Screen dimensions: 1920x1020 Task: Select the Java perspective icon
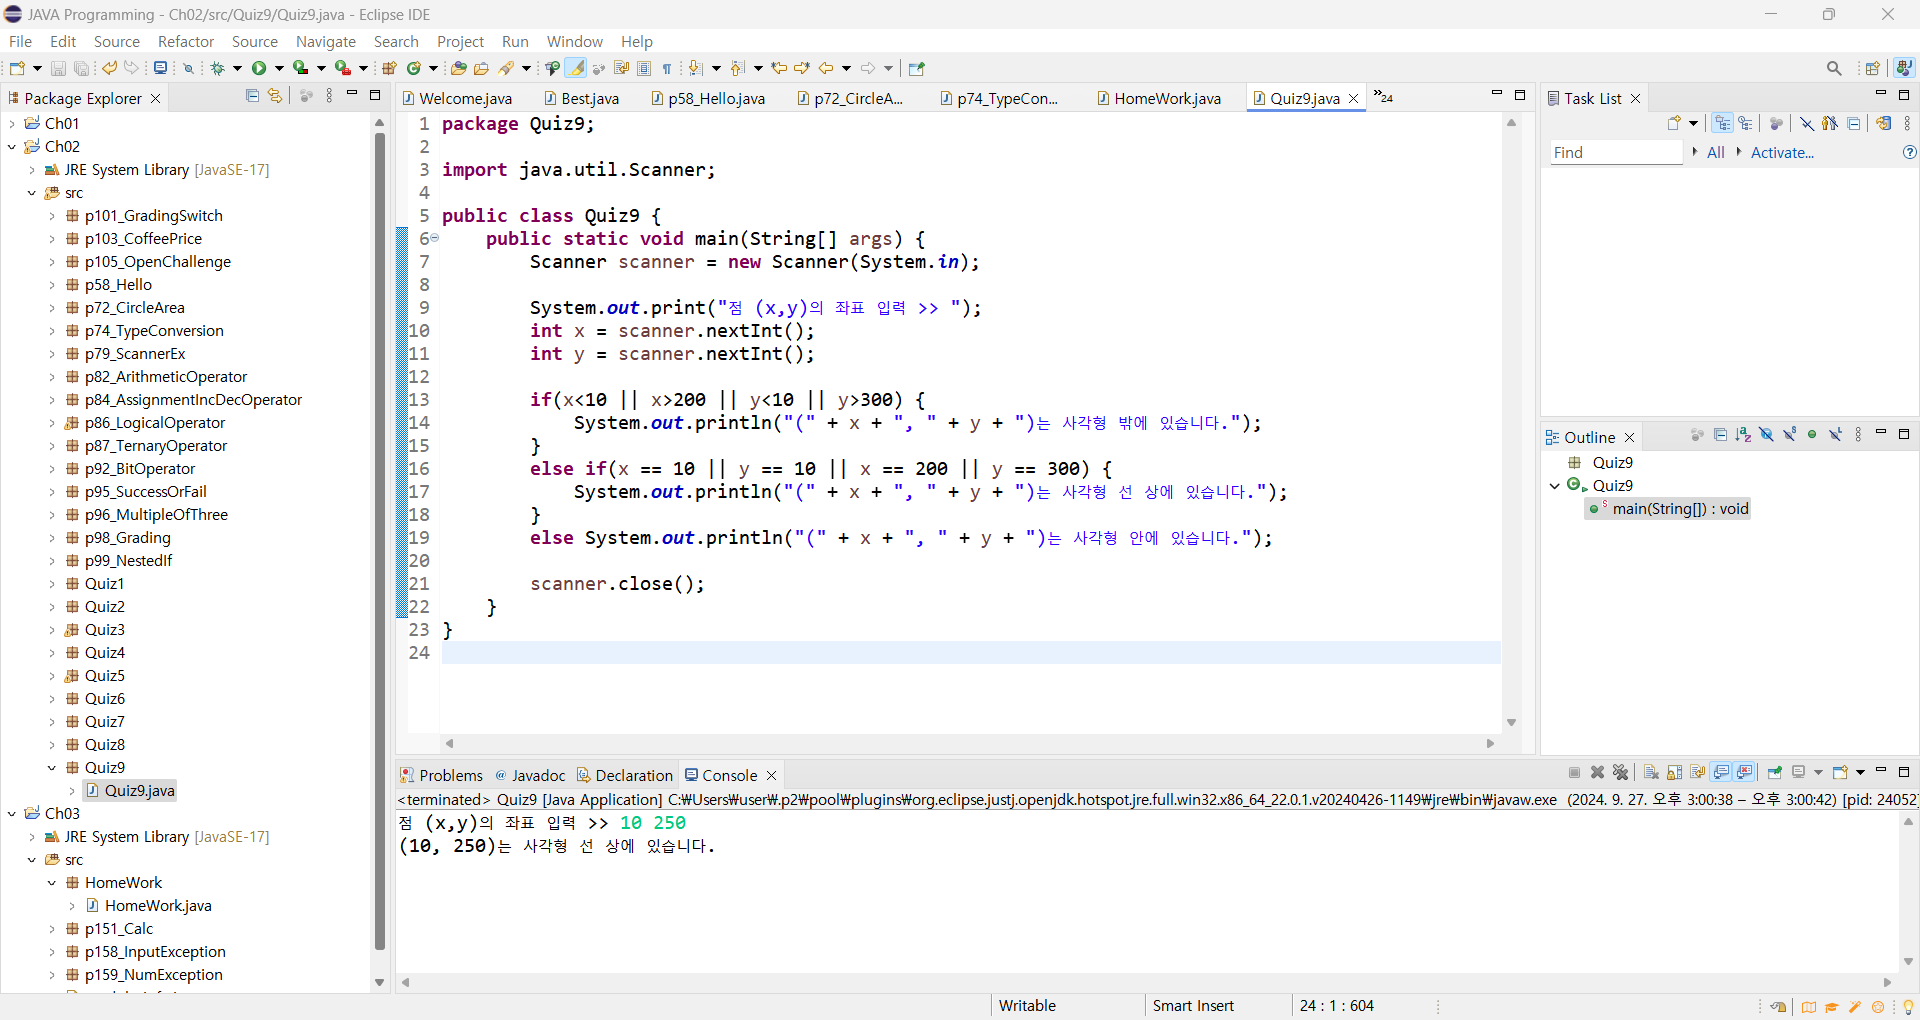tap(1904, 68)
